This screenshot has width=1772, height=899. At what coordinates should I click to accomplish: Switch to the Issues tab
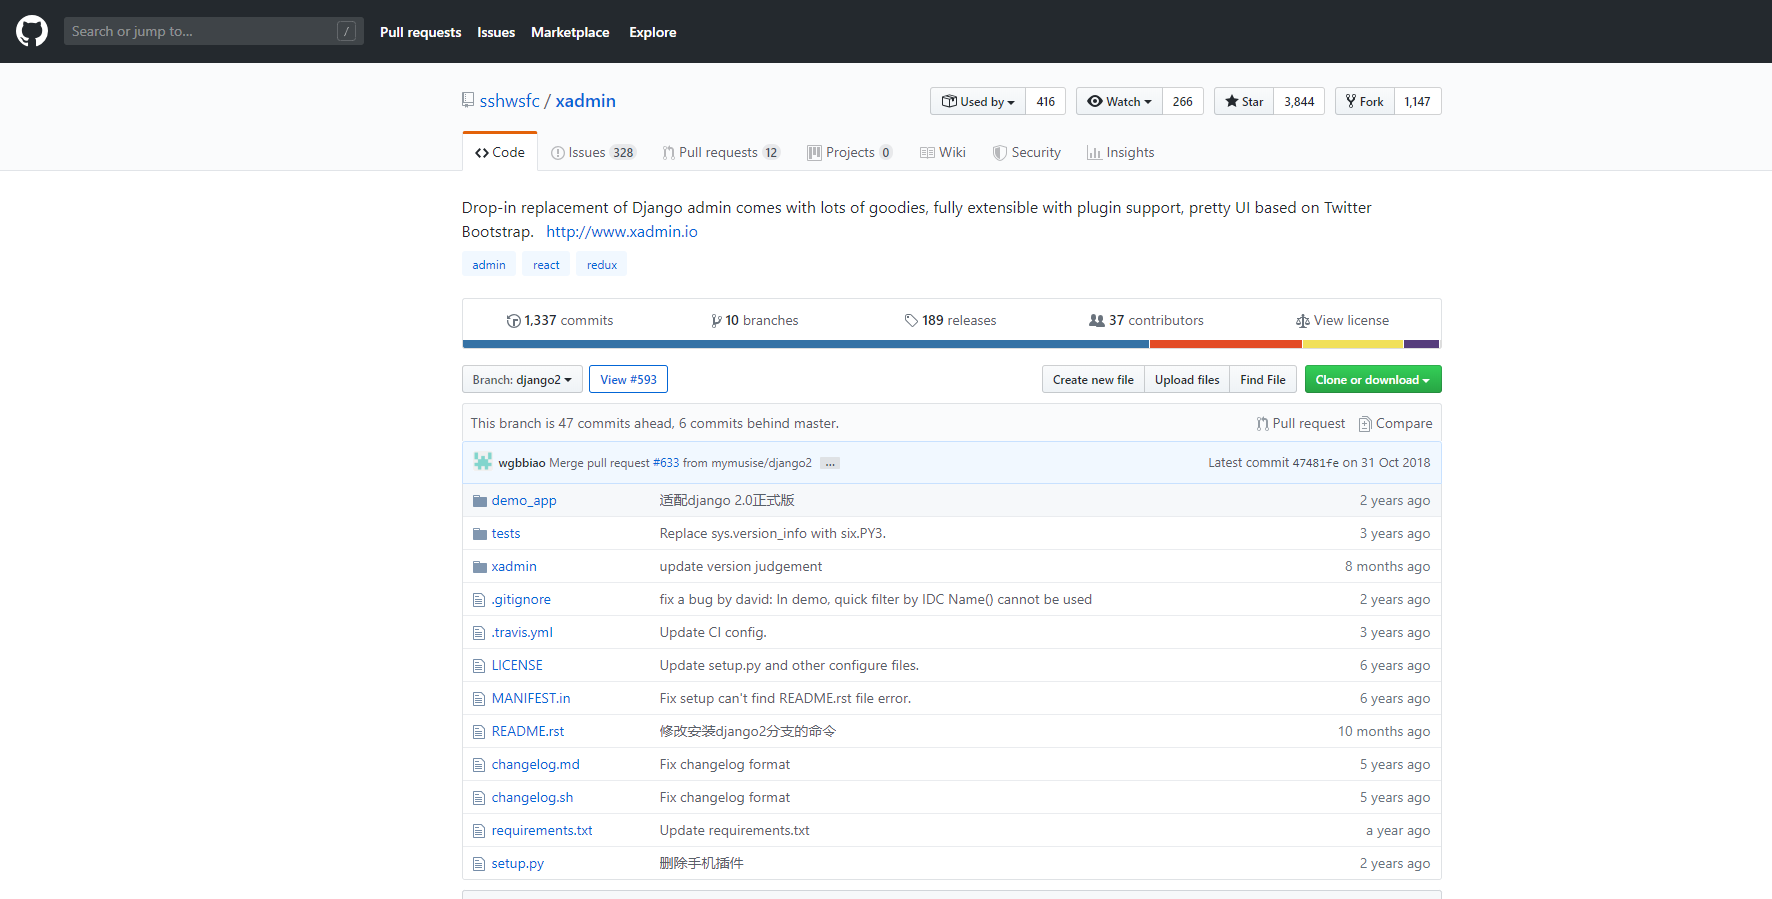click(592, 152)
